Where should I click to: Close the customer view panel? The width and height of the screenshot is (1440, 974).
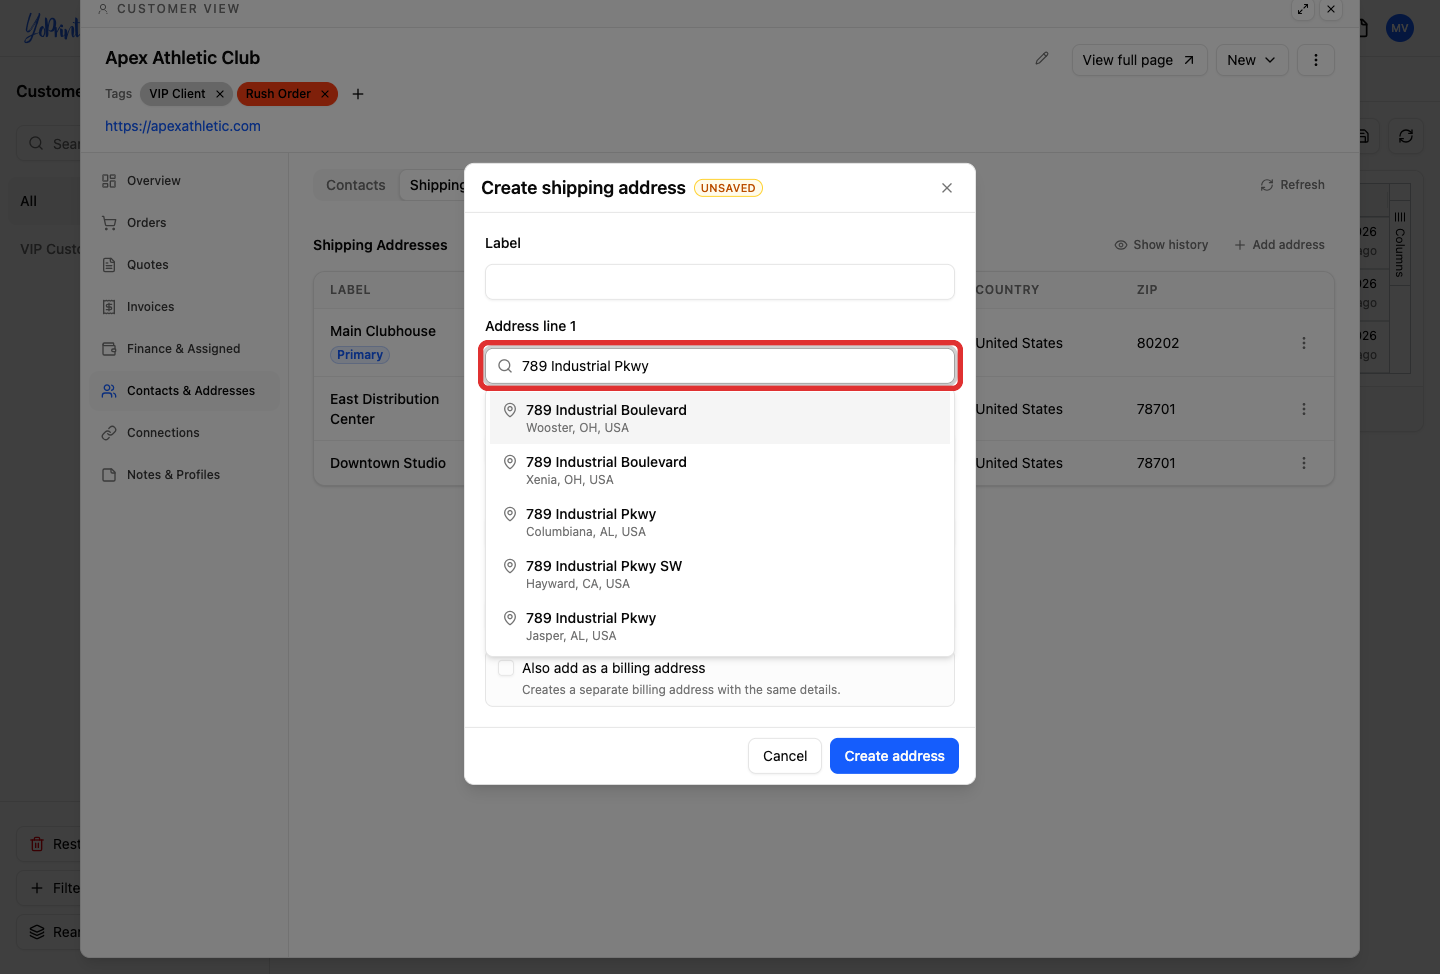click(x=1331, y=9)
